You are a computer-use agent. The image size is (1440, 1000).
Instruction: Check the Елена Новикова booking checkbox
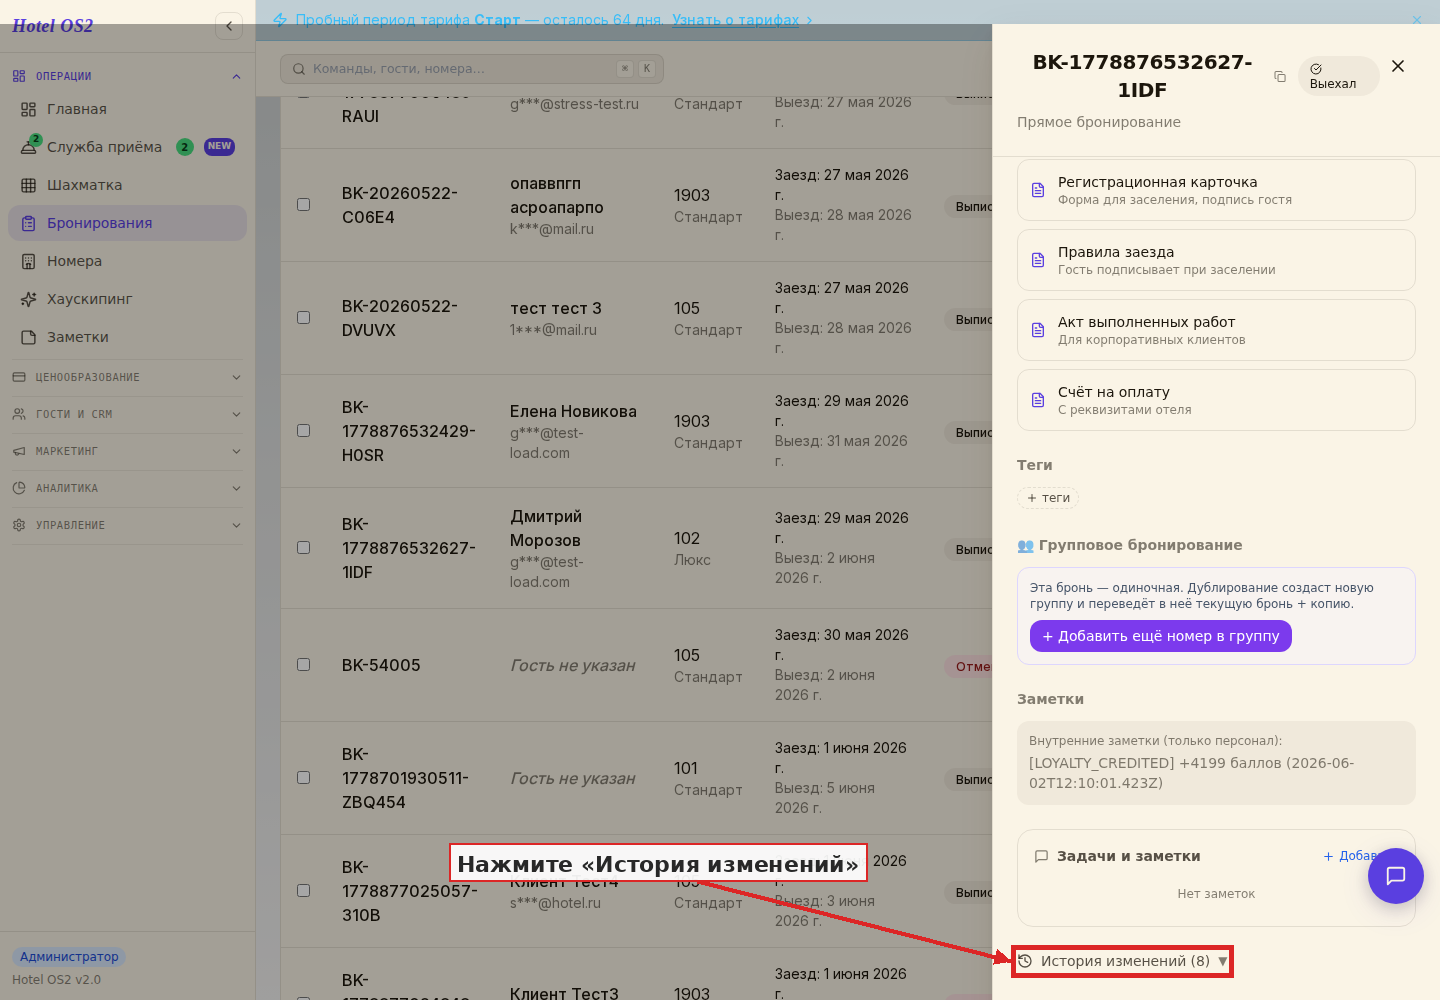(x=303, y=430)
